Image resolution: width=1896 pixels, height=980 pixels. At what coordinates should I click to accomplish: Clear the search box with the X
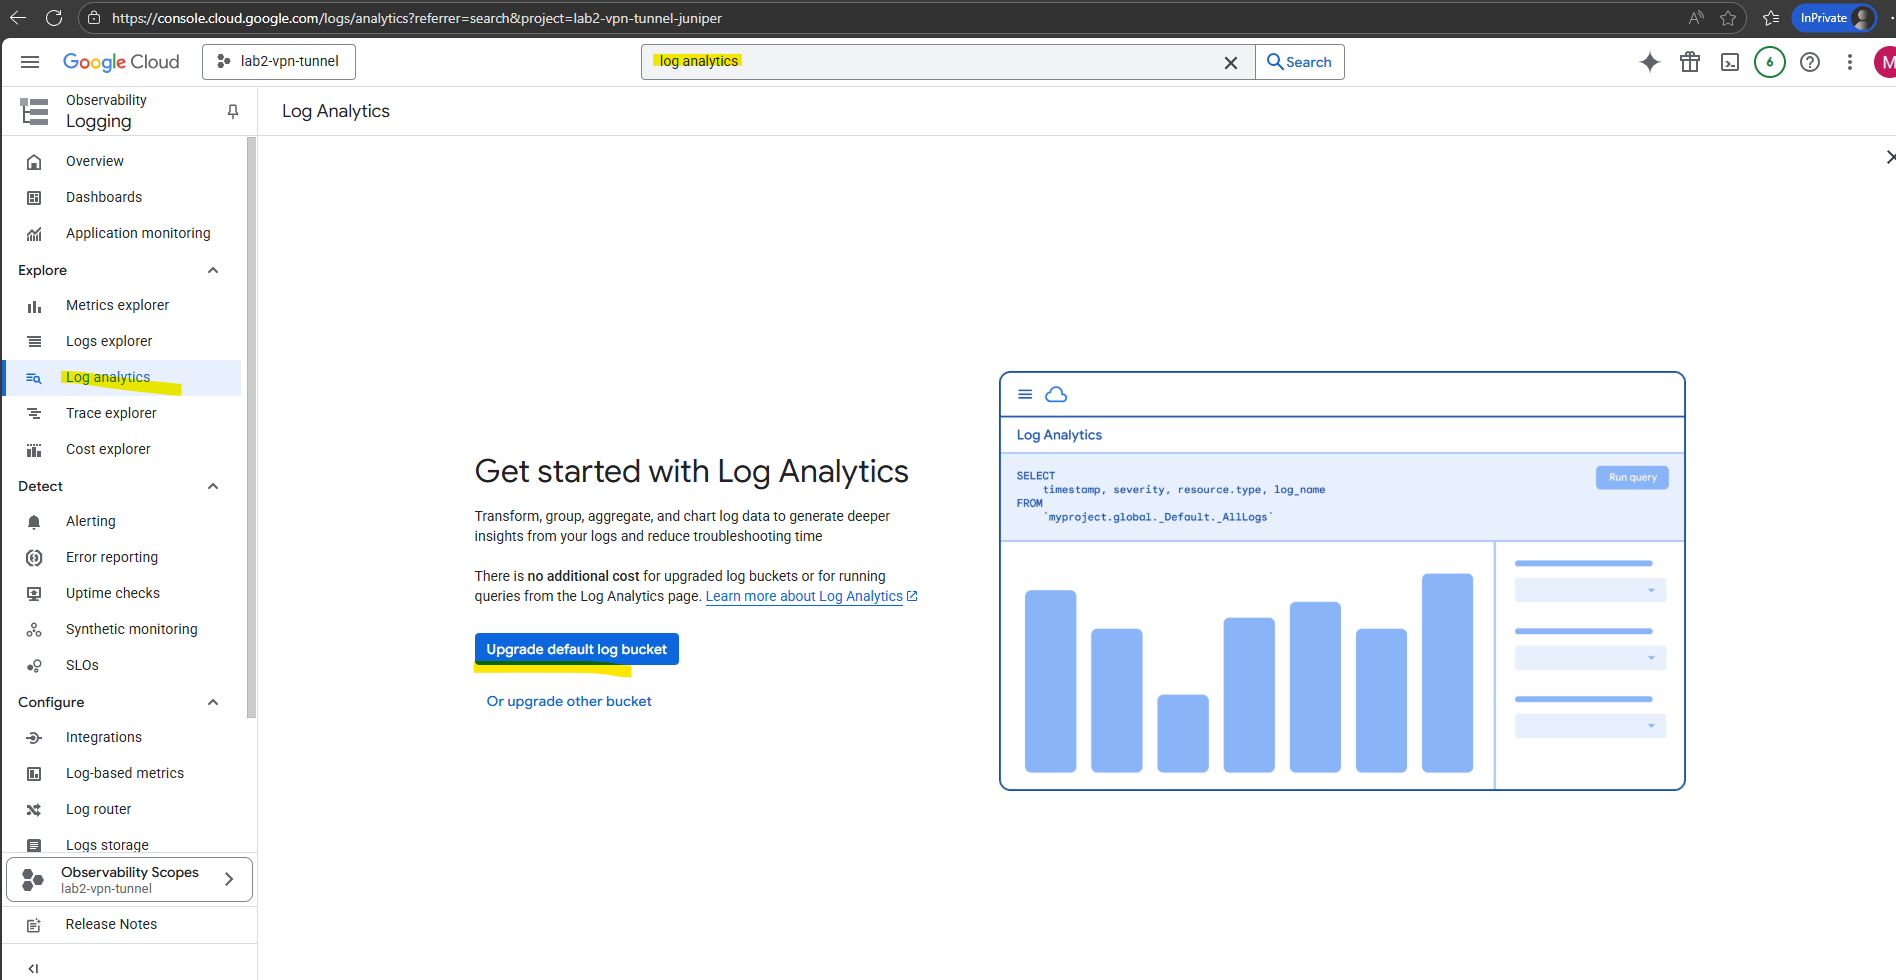click(1231, 62)
